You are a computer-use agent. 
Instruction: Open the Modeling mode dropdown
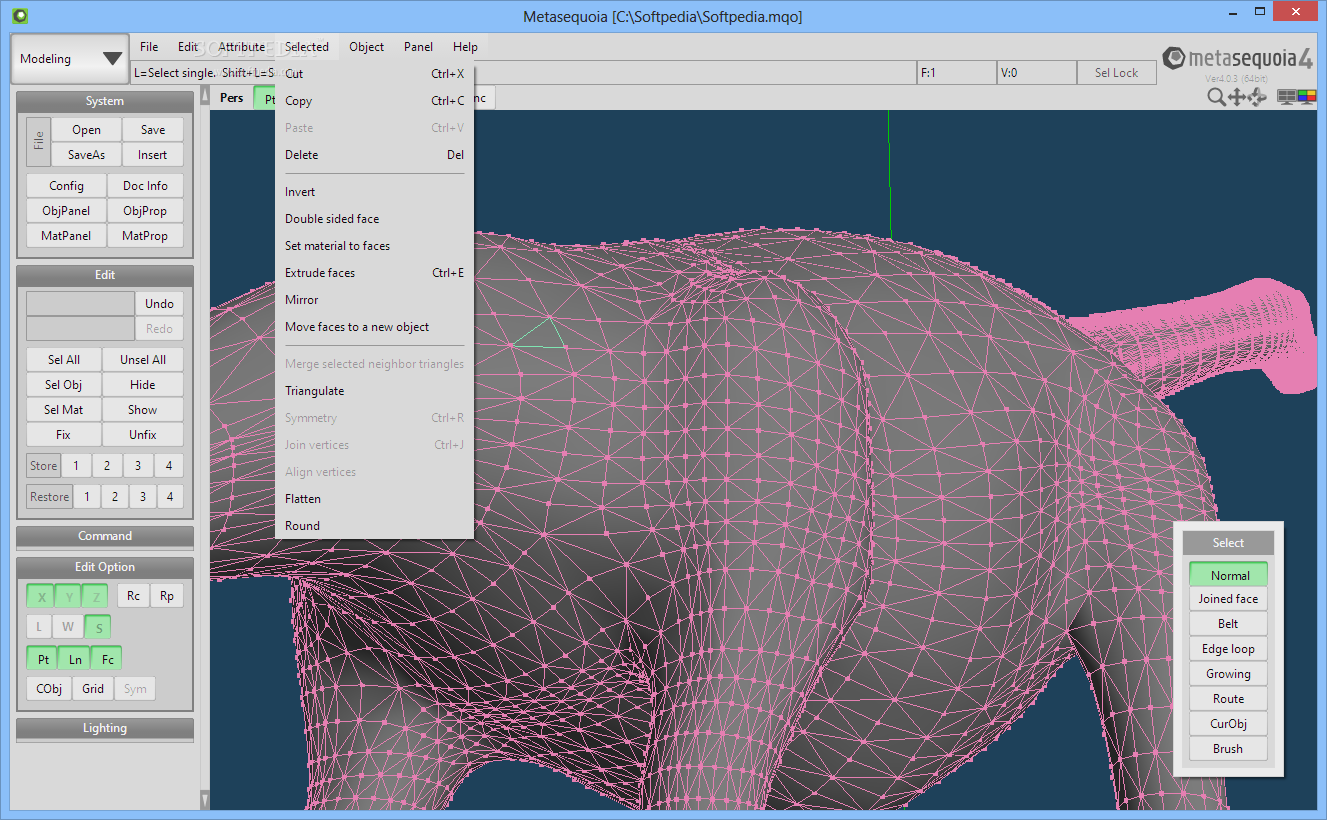coord(70,59)
